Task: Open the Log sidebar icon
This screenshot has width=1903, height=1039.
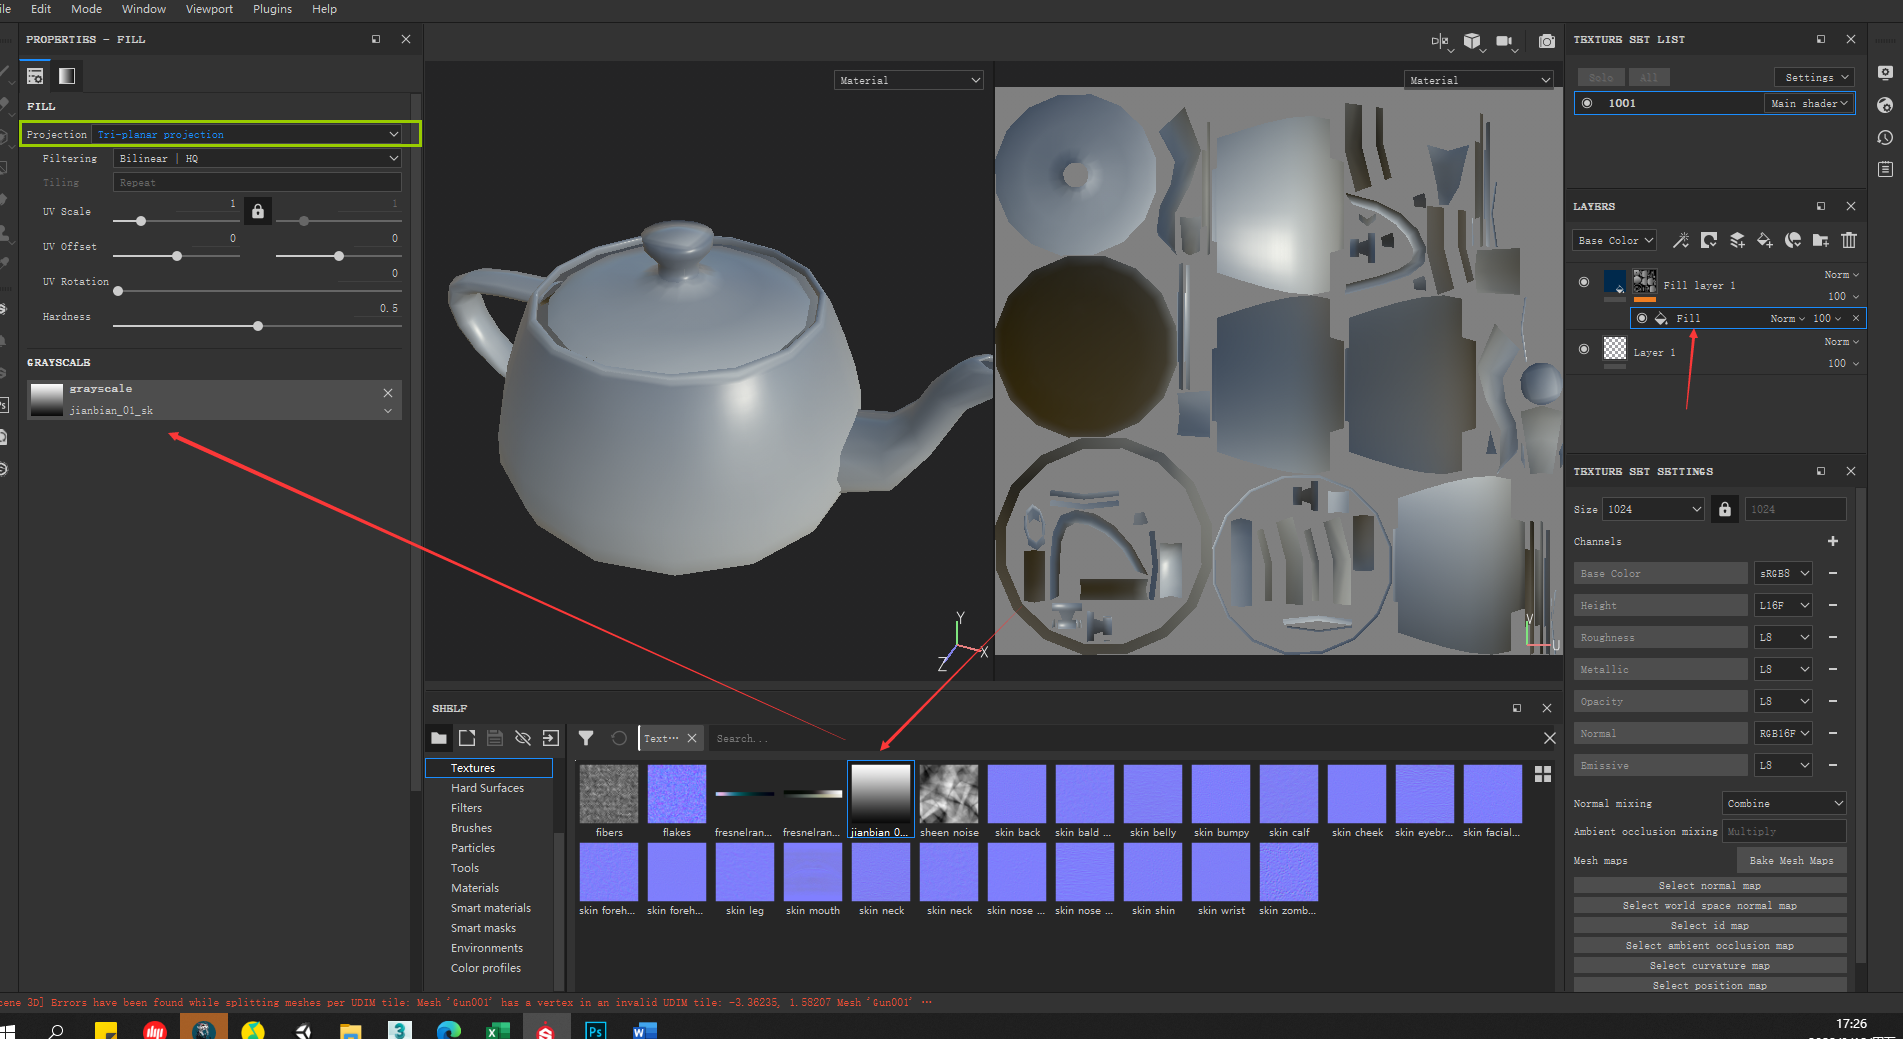Action: (x=1885, y=169)
